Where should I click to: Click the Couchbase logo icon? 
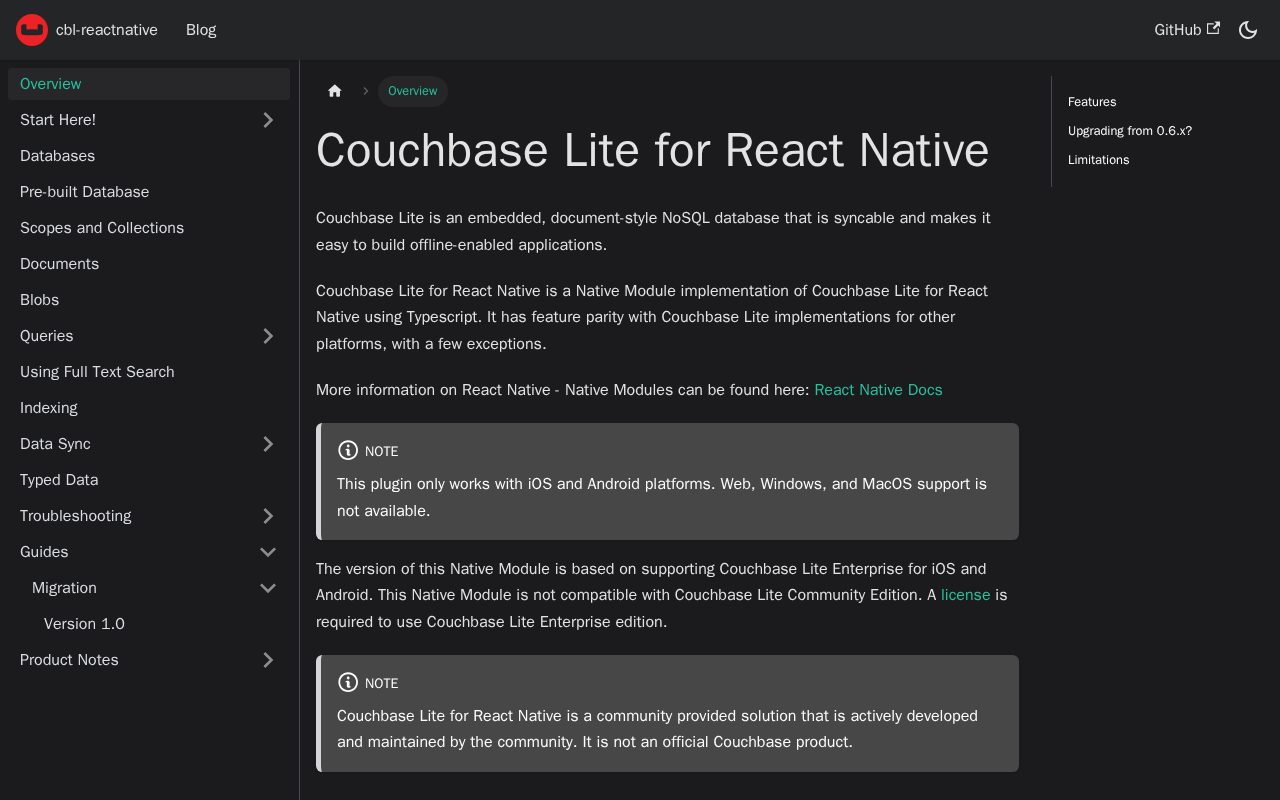coord(32,30)
